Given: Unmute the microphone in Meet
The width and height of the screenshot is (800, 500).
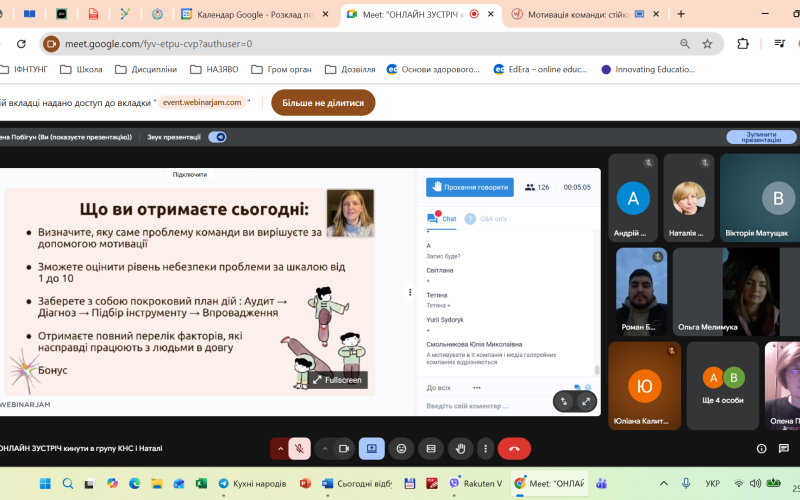Looking at the screenshot, I should 298,449.
